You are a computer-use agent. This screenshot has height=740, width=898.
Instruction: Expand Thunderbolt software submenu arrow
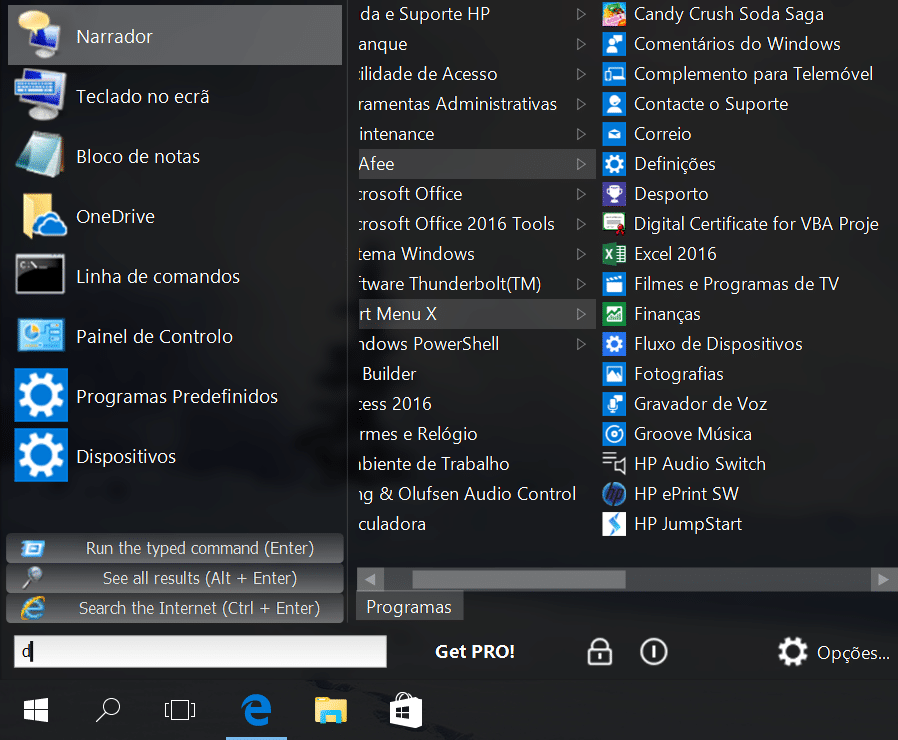(x=581, y=284)
